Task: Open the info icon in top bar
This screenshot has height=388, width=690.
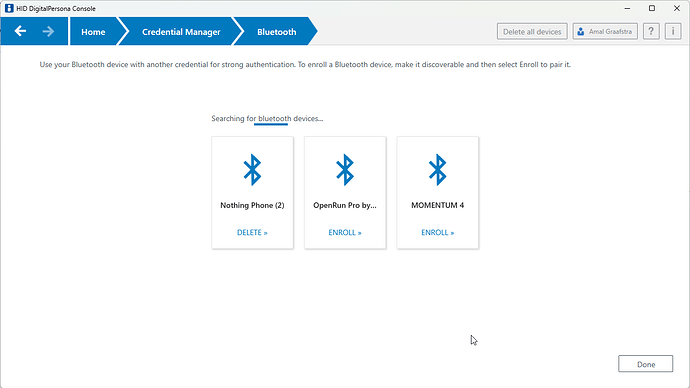Action: point(673,32)
